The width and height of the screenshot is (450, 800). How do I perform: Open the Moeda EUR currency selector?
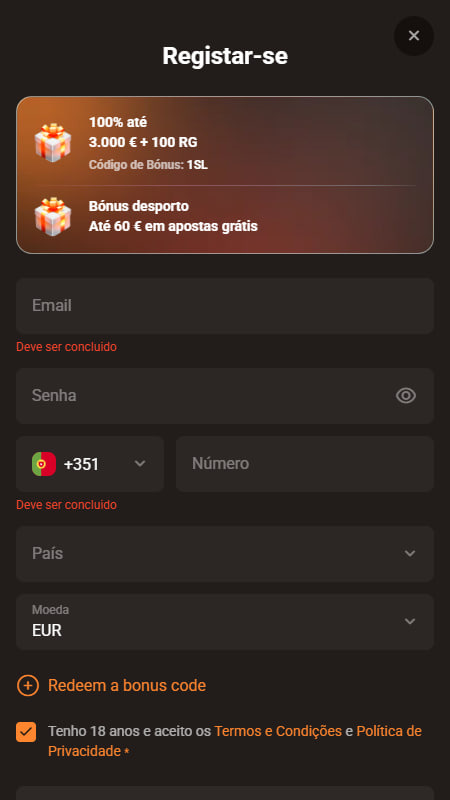(x=225, y=621)
